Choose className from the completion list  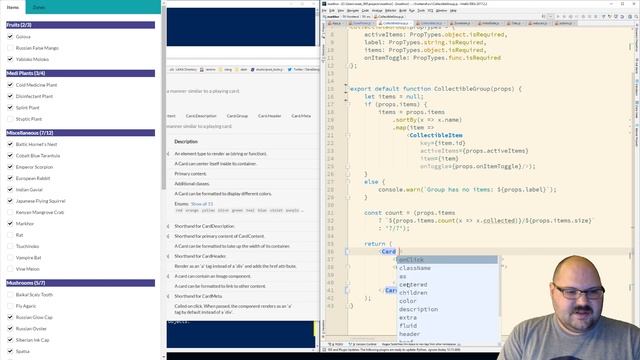point(447,268)
